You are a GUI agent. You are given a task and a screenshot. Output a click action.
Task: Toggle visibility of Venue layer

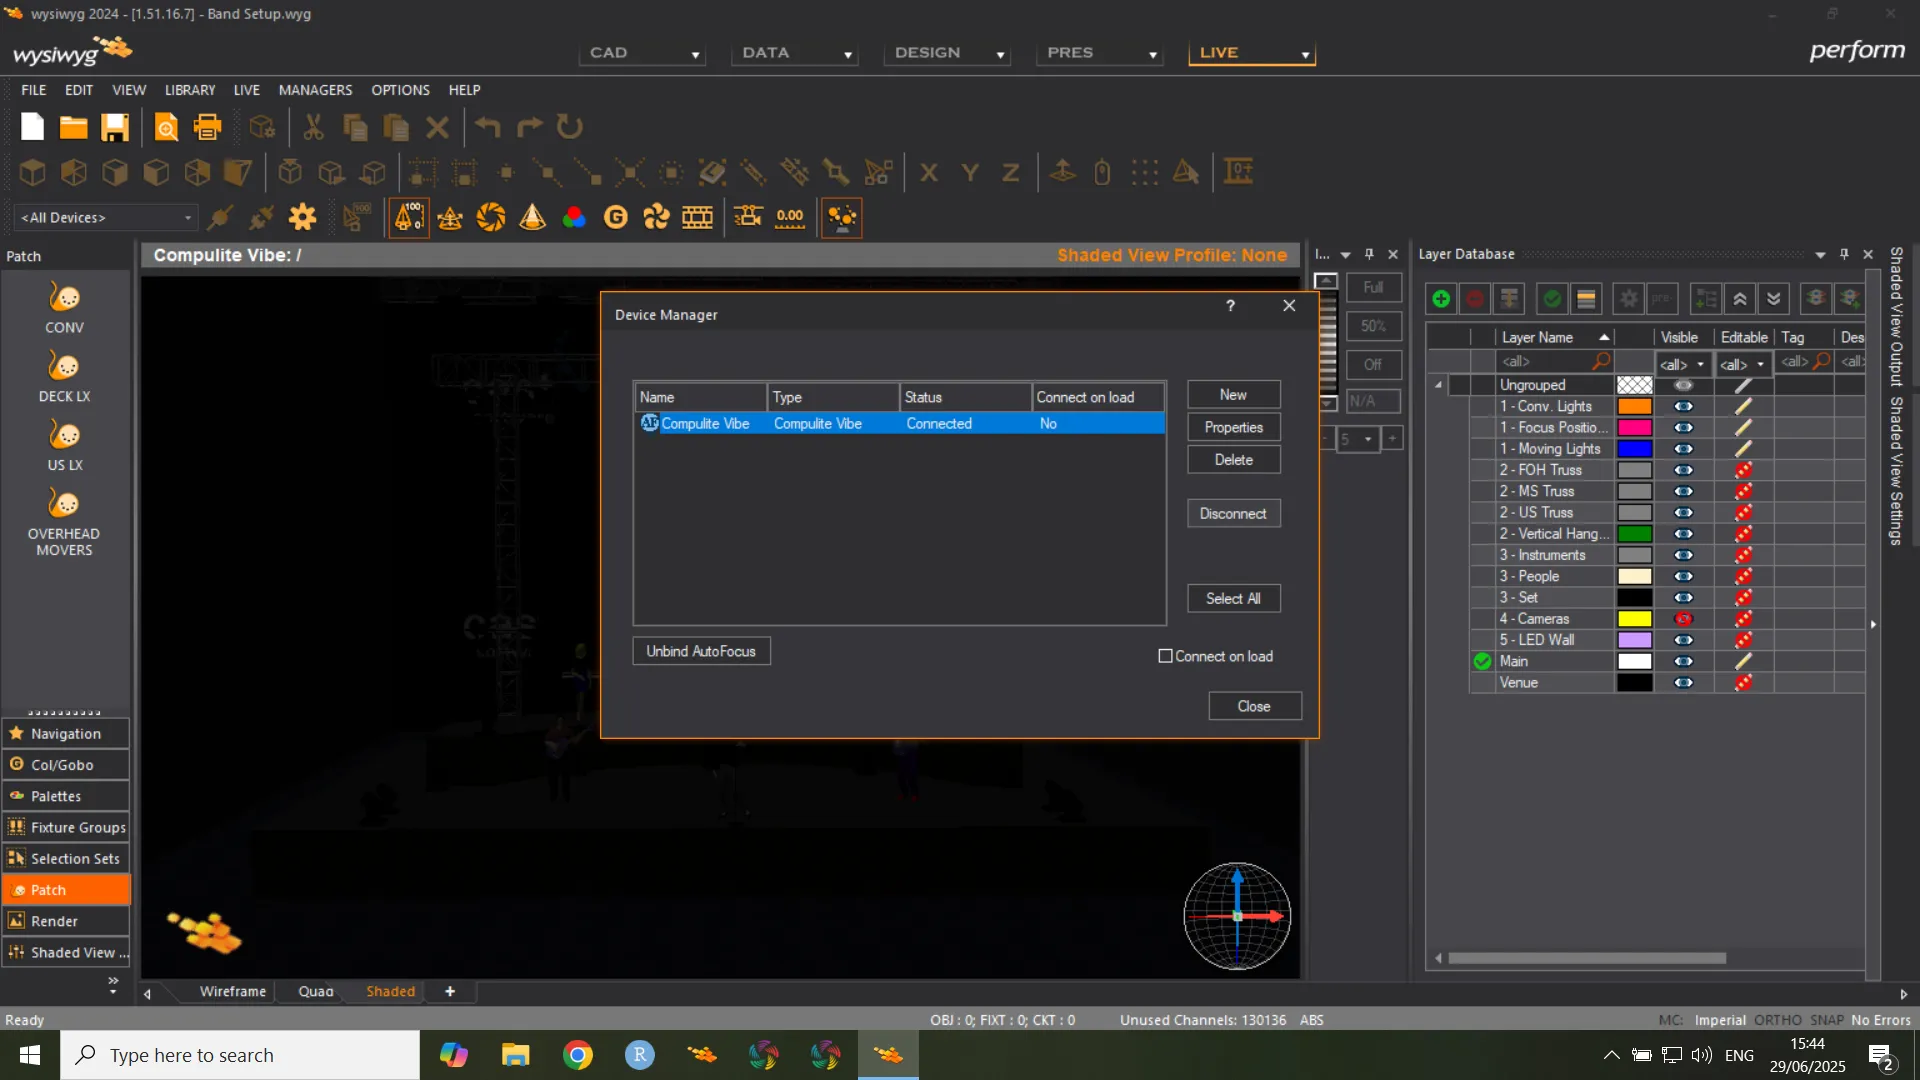coord(1684,683)
